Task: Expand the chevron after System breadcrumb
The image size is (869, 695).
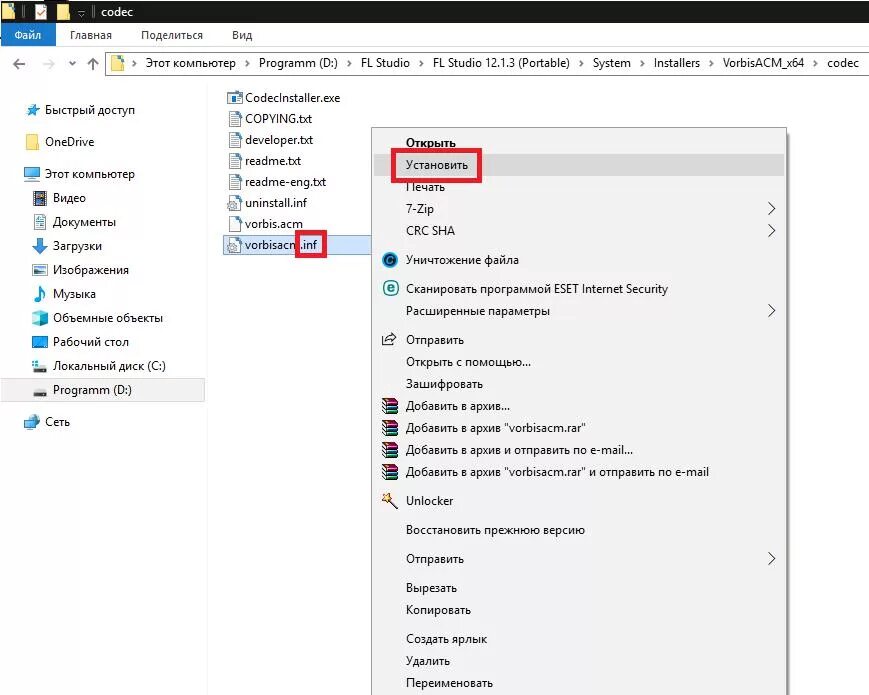Action: click(642, 63)
